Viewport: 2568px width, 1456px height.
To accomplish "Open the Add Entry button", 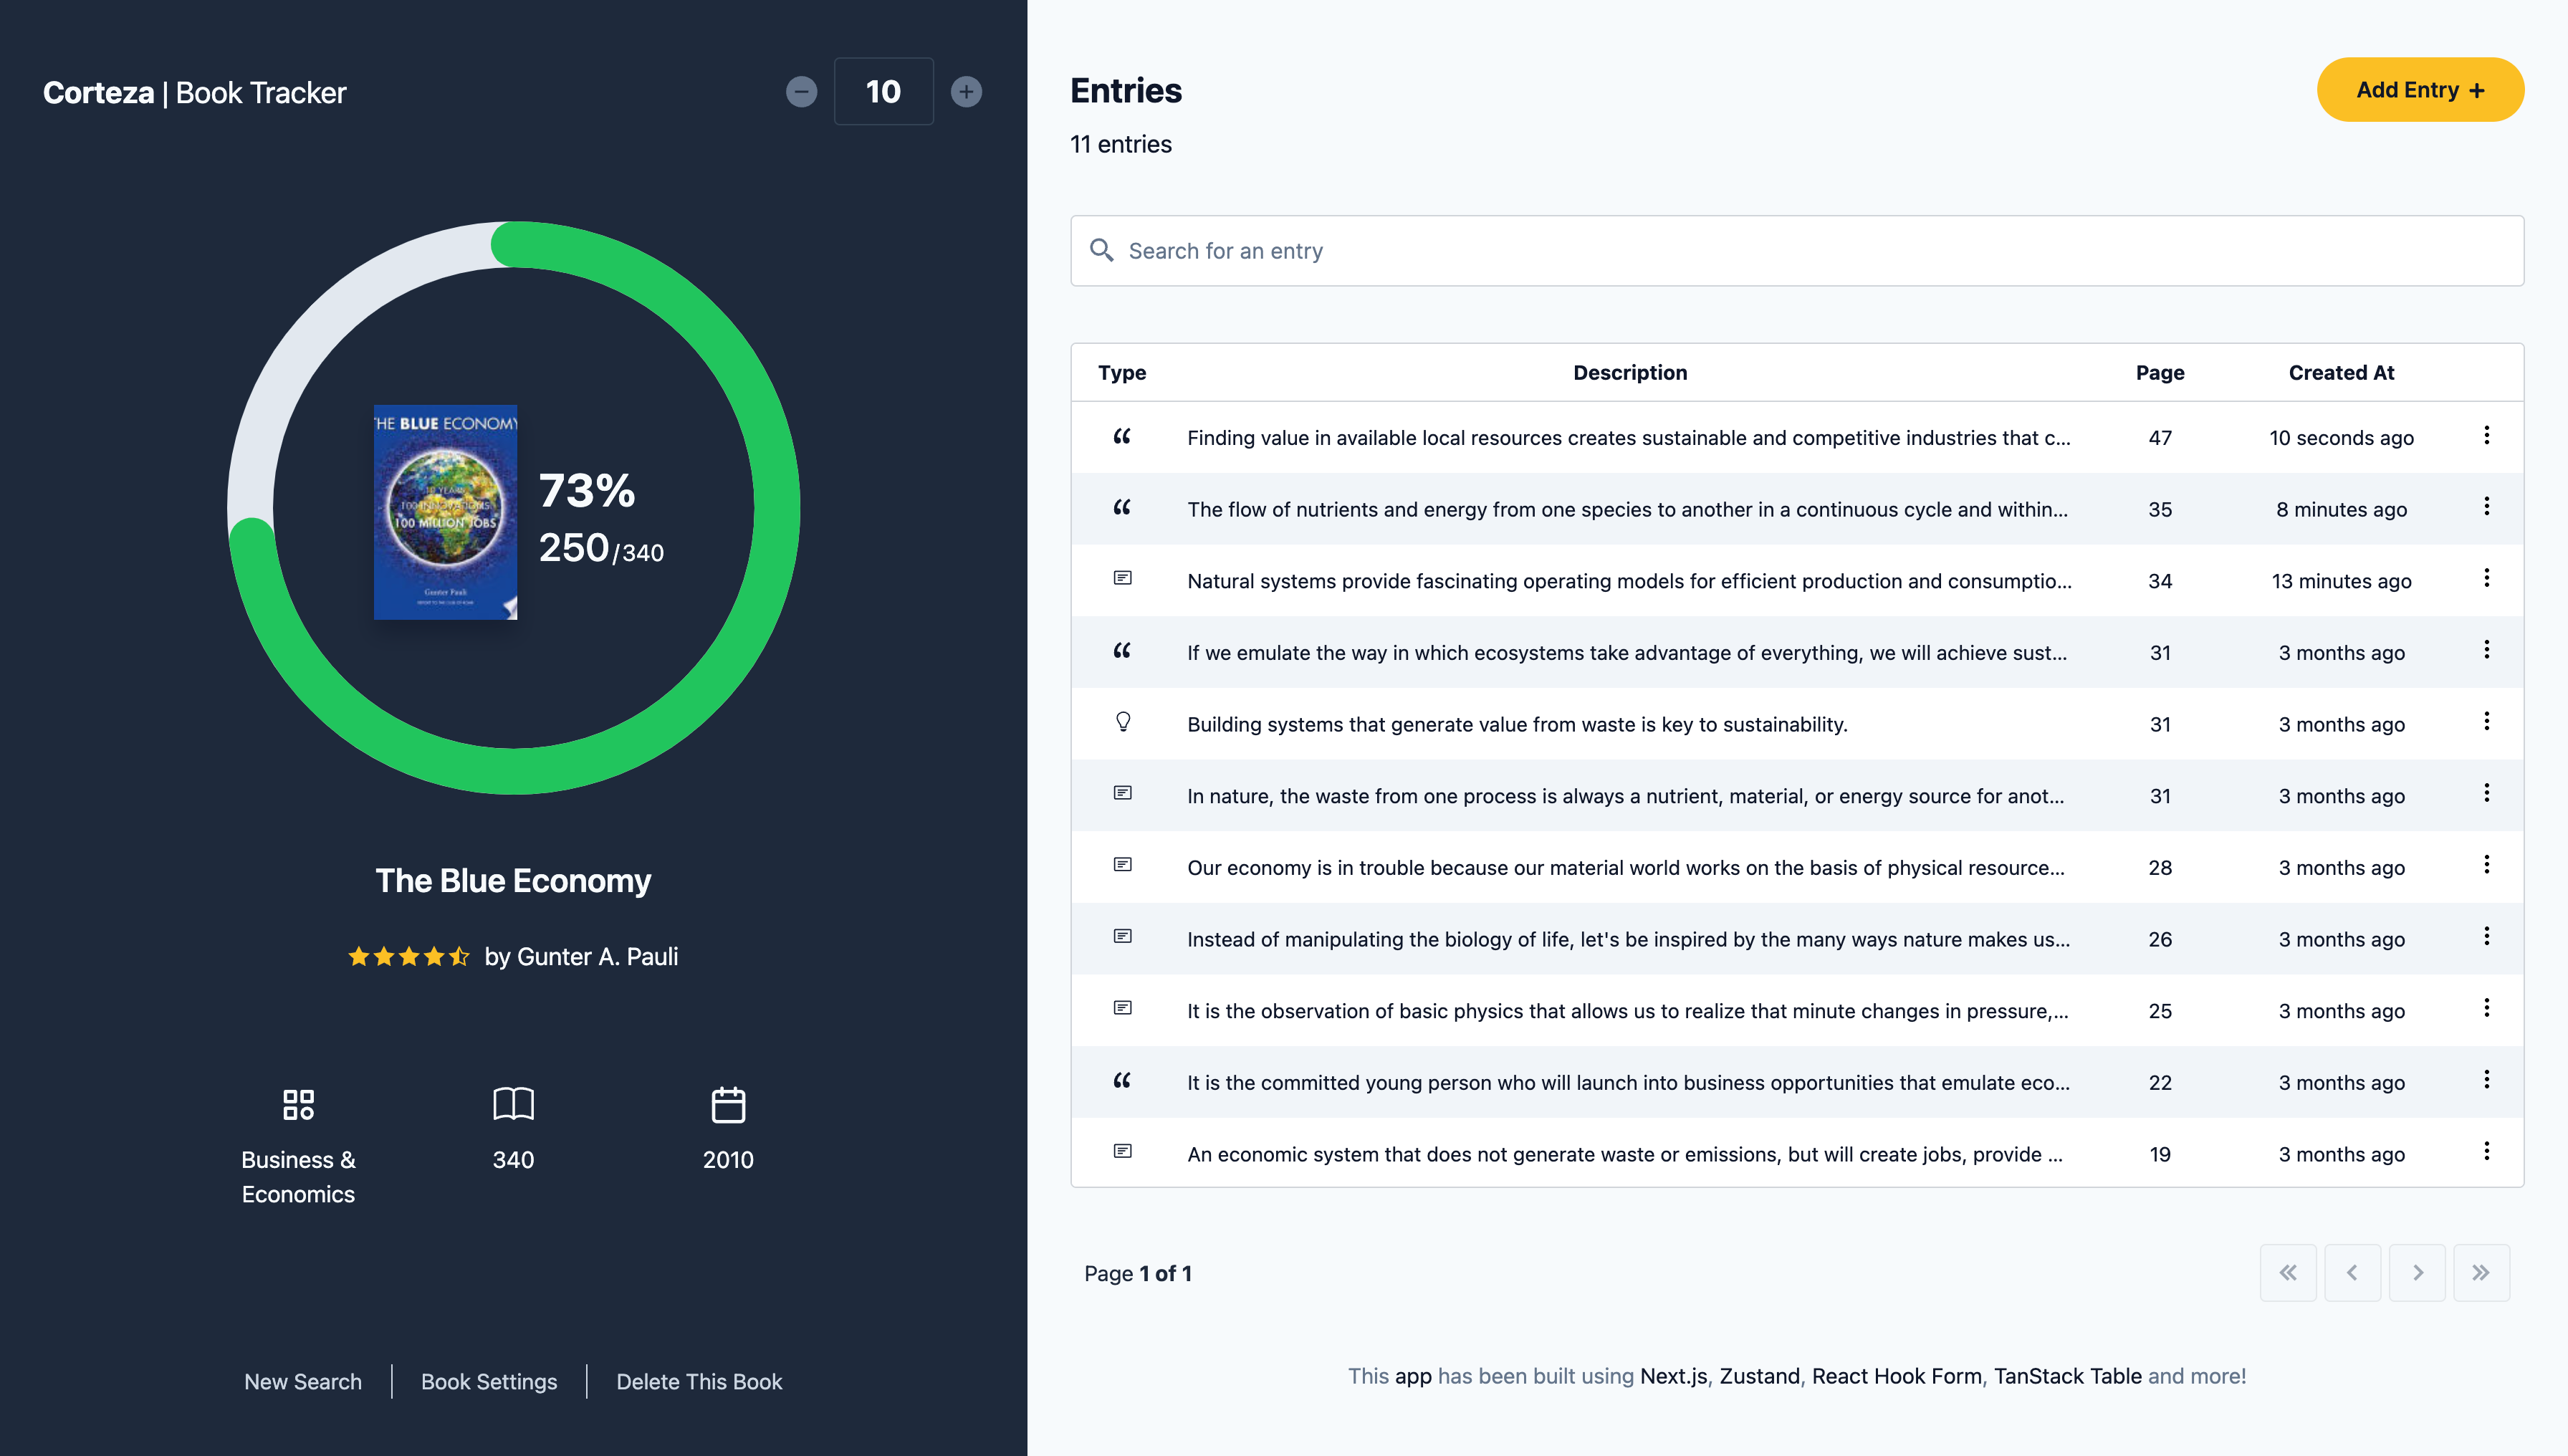I will coord(2418,90).
